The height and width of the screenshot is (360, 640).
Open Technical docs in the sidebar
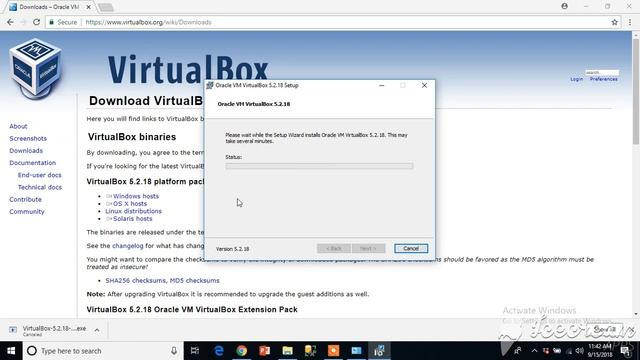click(40, 187)
